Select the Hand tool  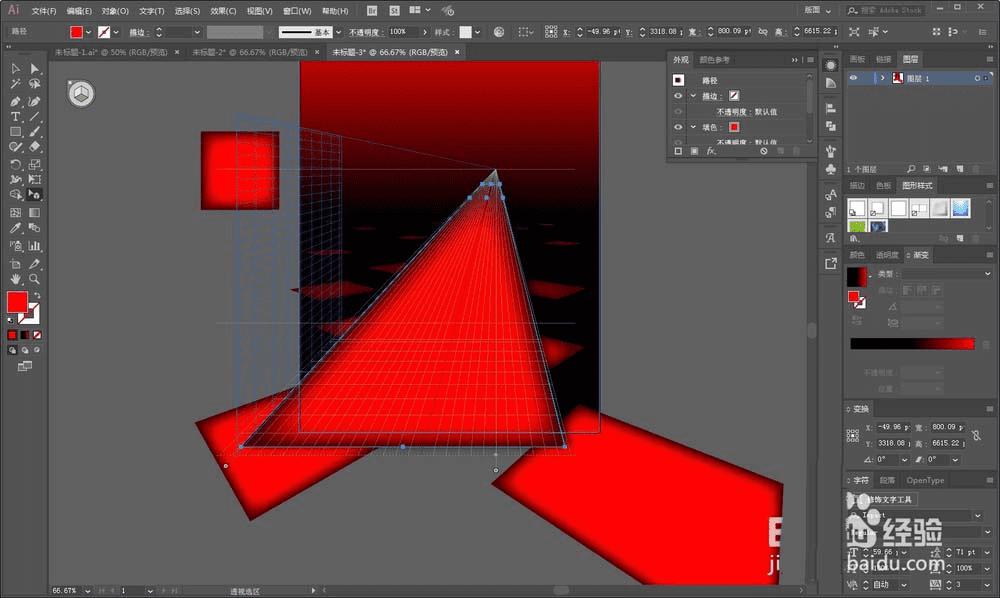coord(16,279)
